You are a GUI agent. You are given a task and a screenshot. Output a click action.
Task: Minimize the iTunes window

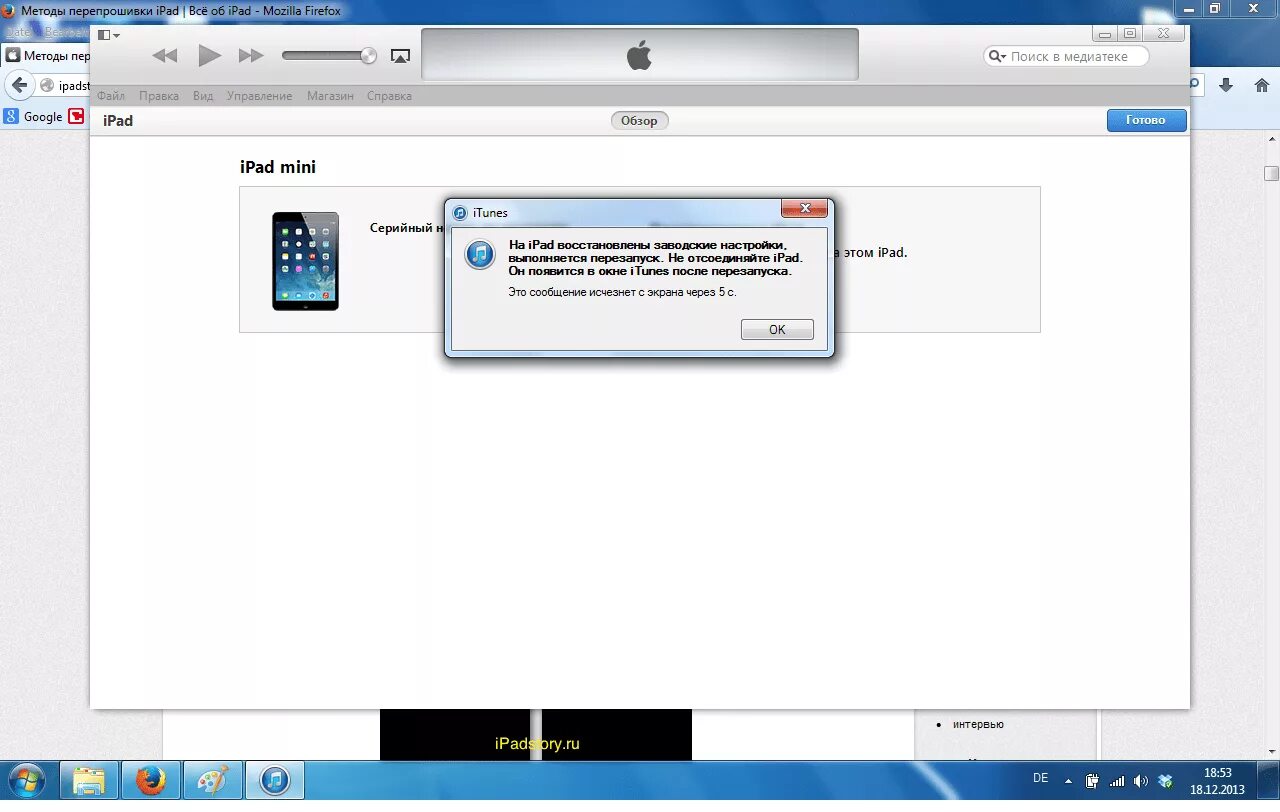tap(1103, 33)
